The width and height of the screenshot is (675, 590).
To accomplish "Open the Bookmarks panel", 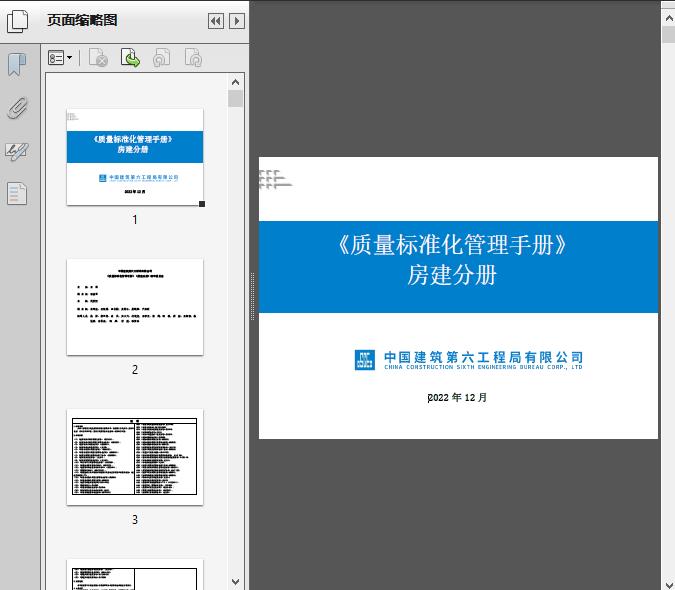I will (x=17, y=65).
